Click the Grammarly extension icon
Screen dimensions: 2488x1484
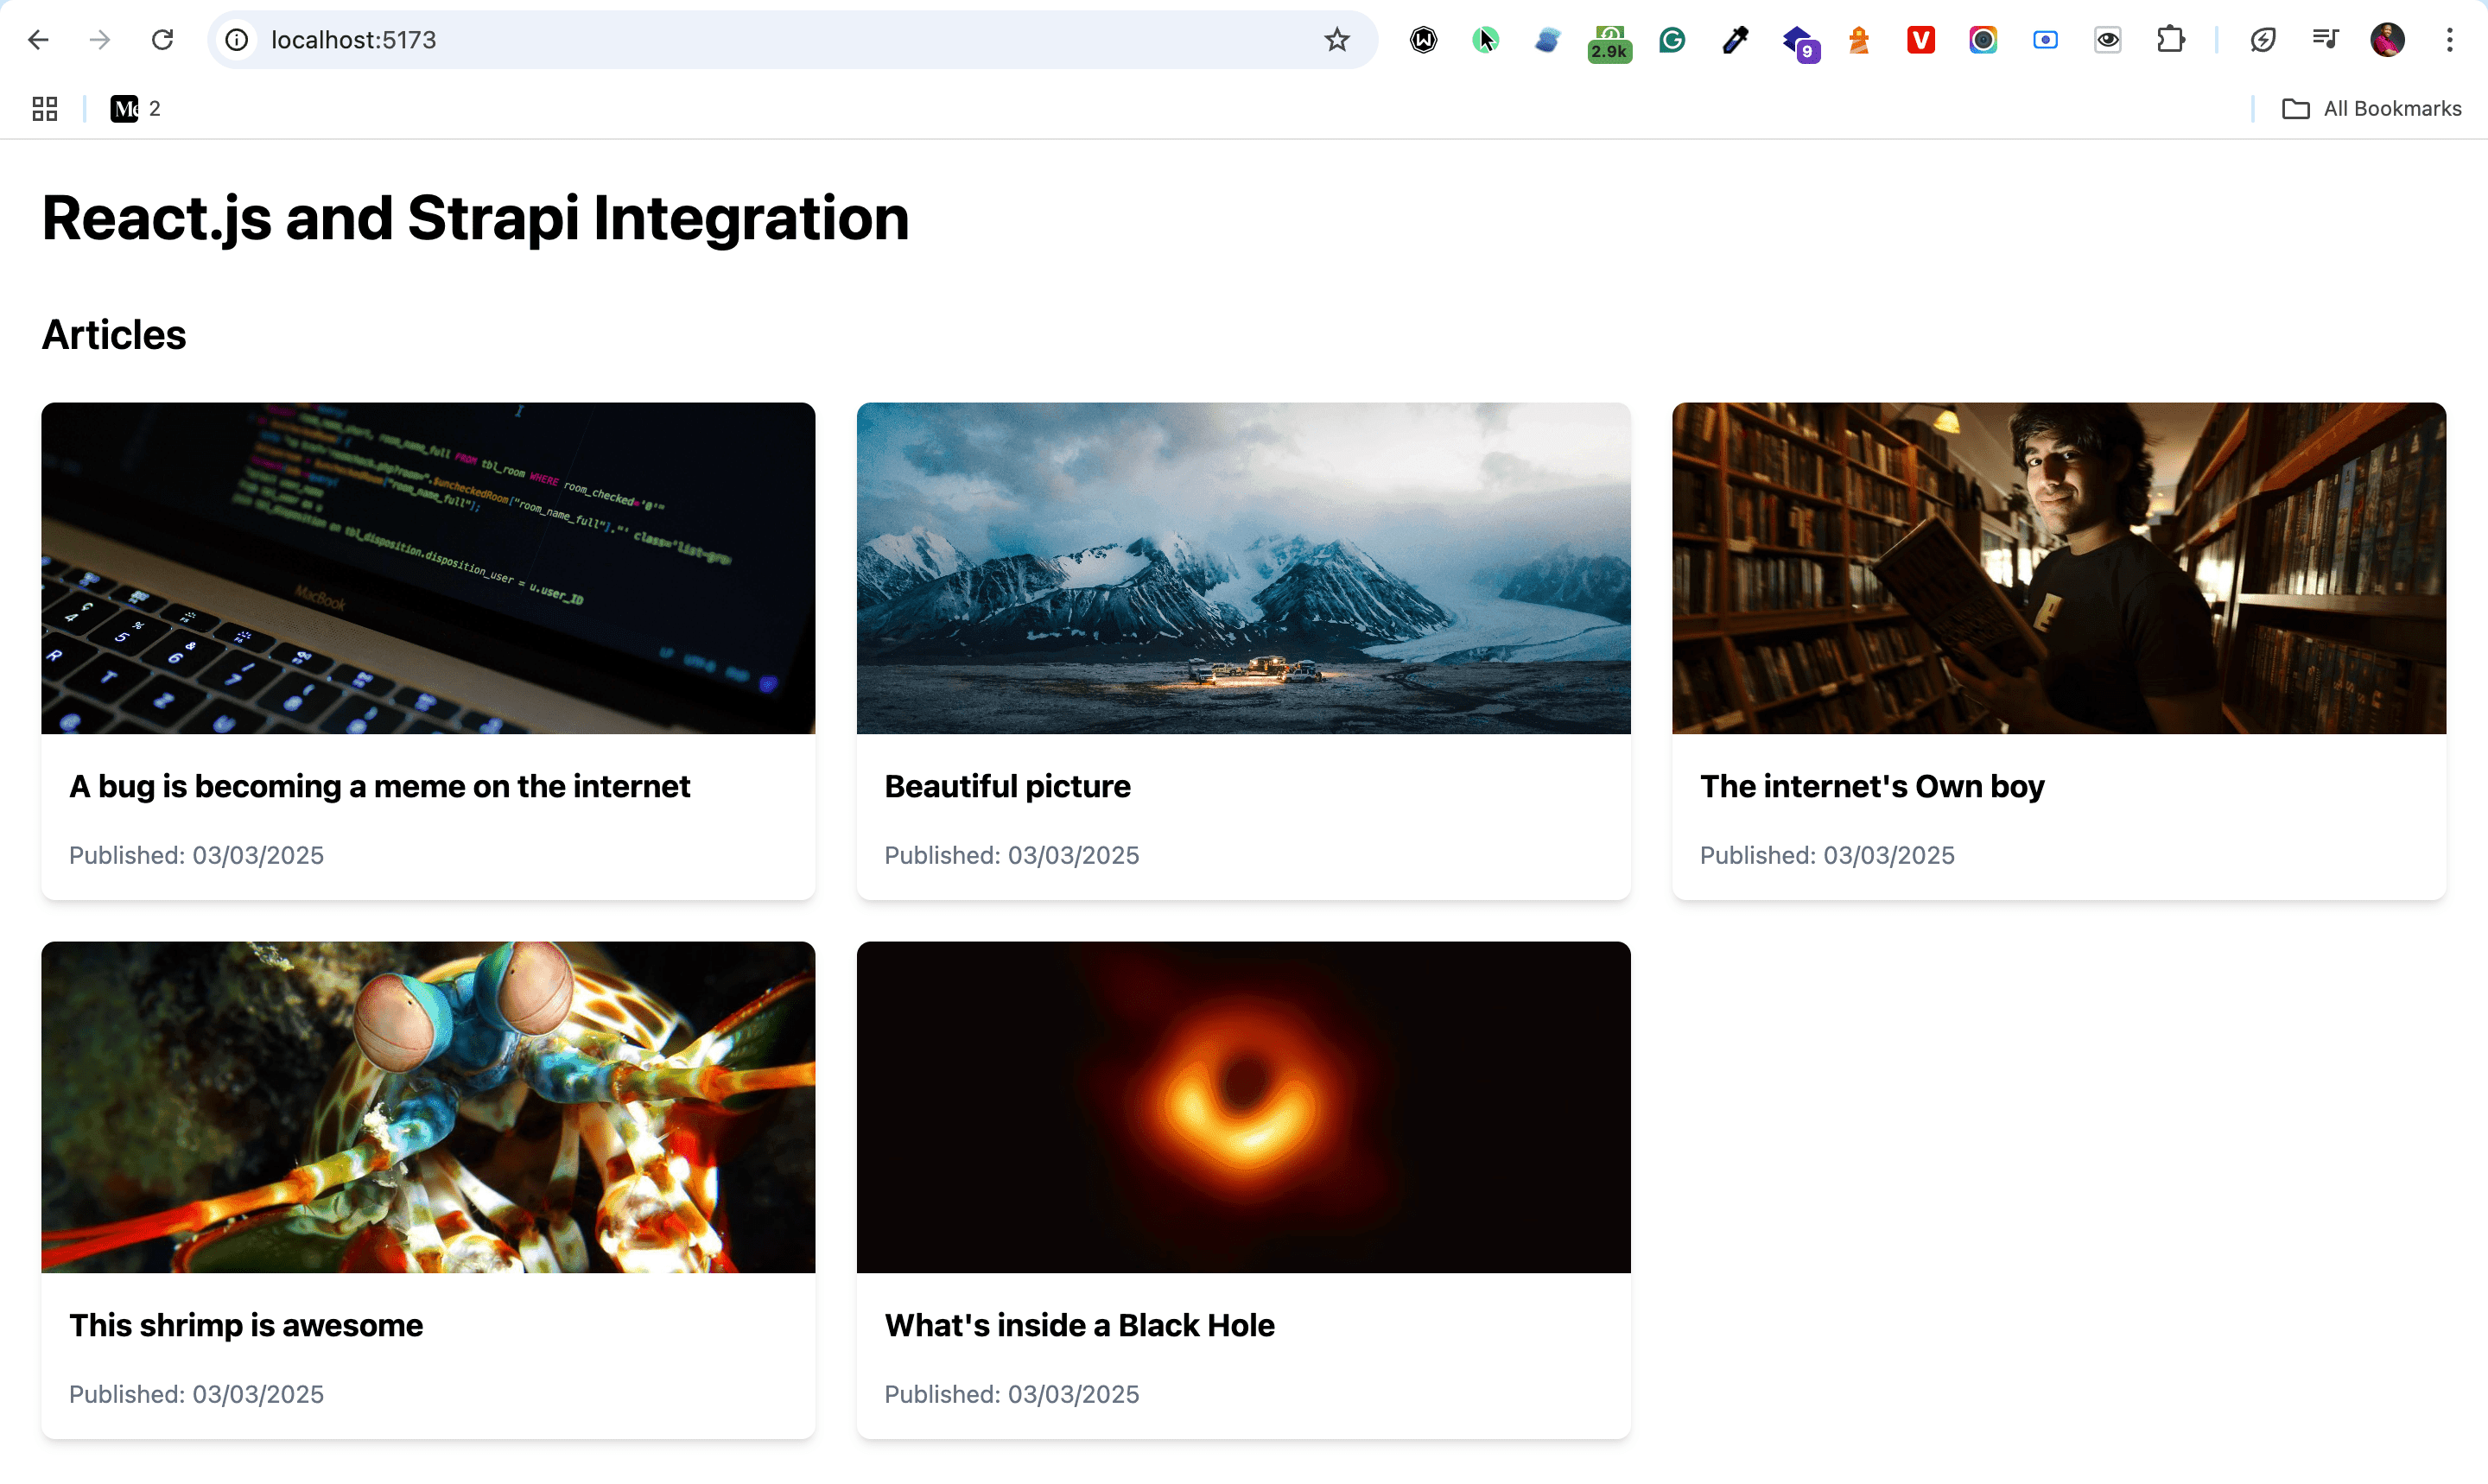click(x=1672, y=40)
